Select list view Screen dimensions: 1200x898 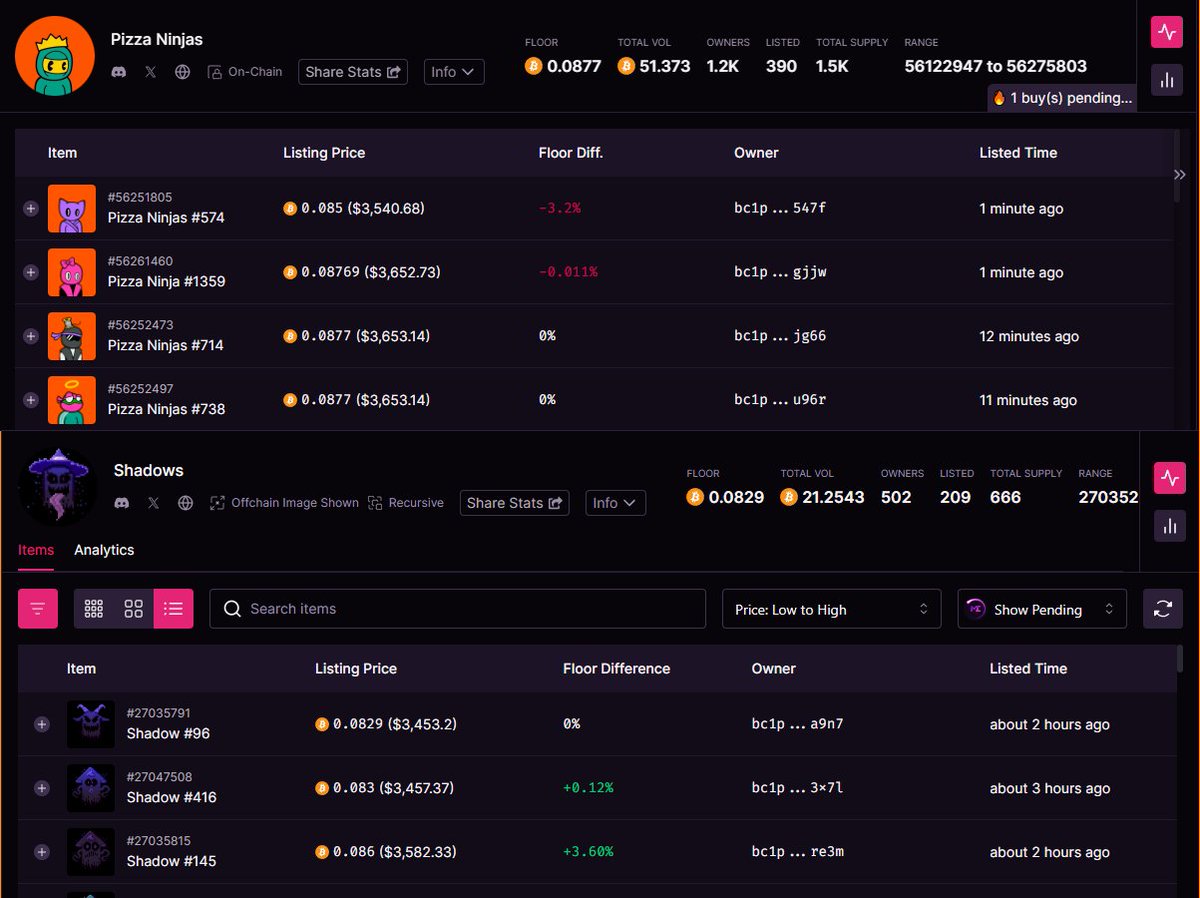tap(173, 608)
